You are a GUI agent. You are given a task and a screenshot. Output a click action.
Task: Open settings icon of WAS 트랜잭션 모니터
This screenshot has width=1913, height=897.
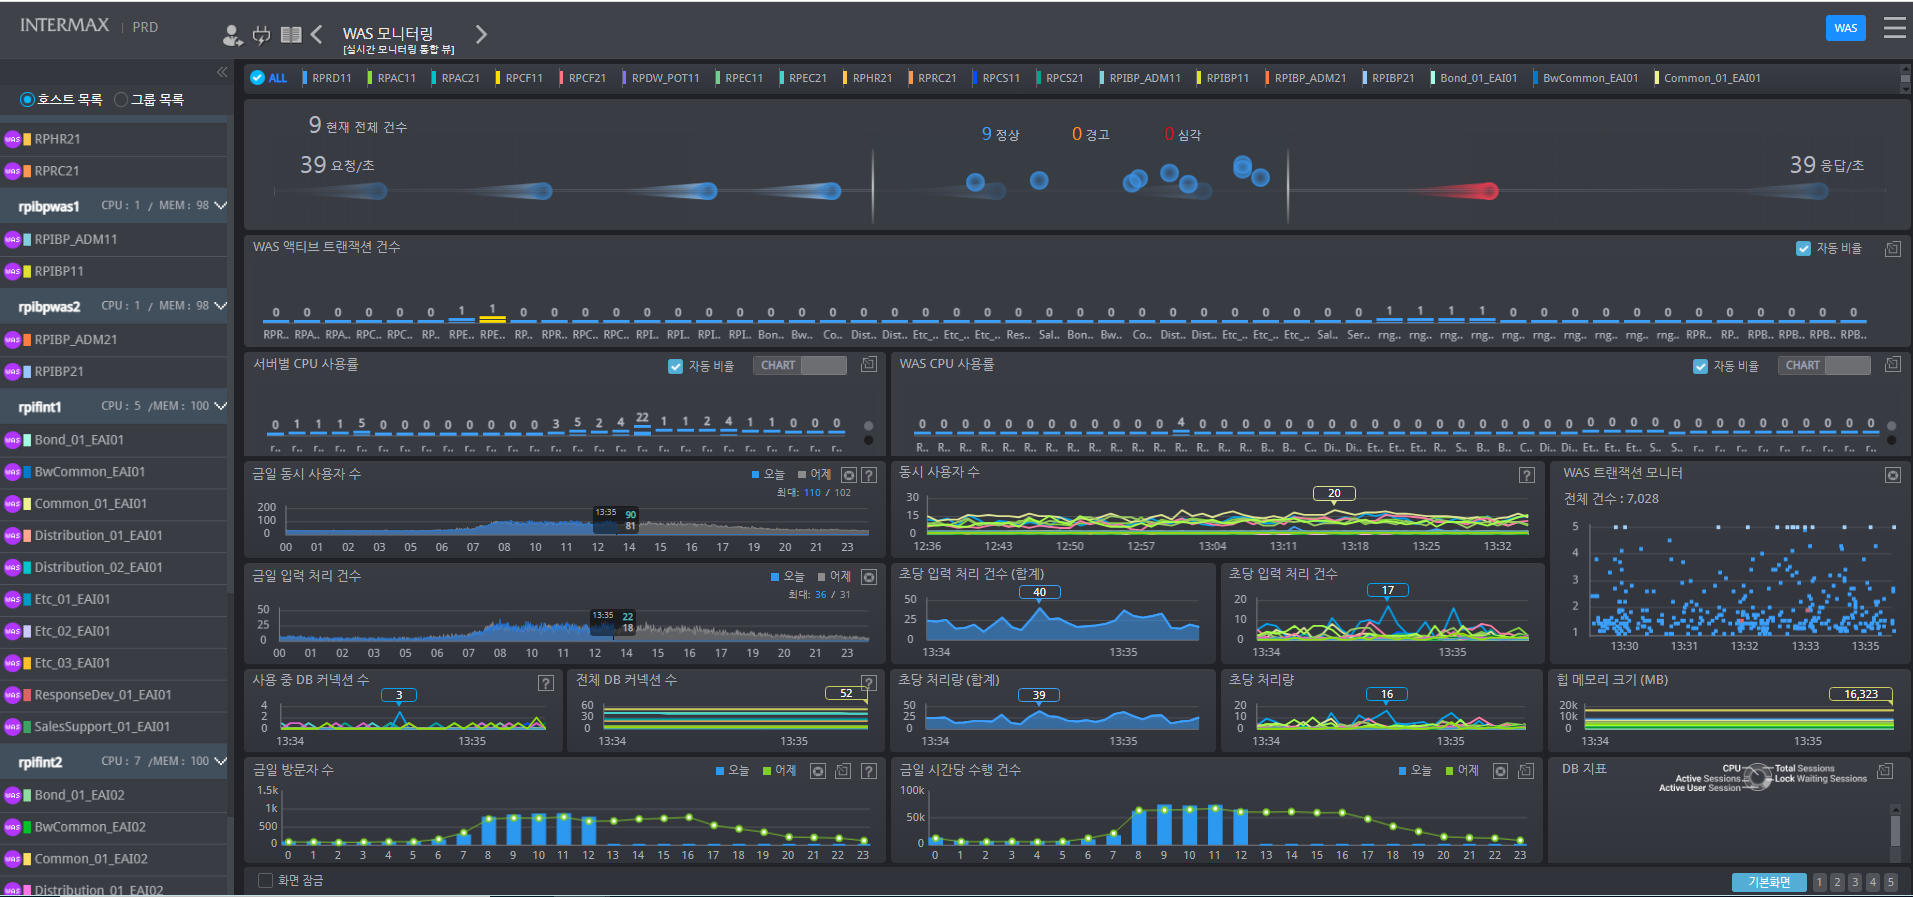pyautogui.click(x=1893, y=475)
